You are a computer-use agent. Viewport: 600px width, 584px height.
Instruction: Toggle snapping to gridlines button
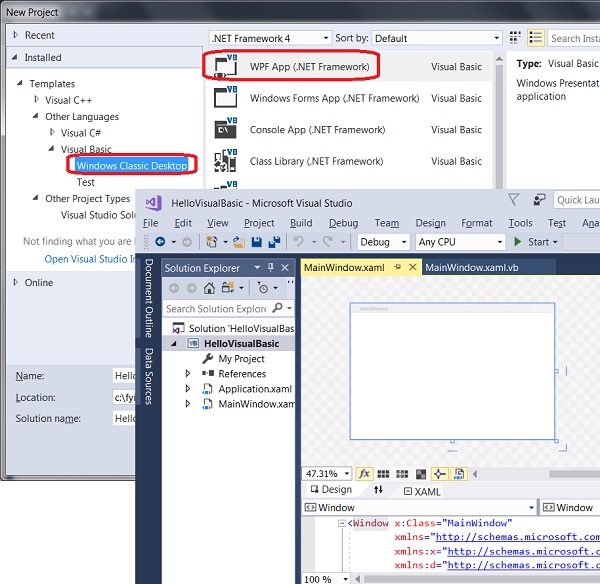click(x=402, y=474)
